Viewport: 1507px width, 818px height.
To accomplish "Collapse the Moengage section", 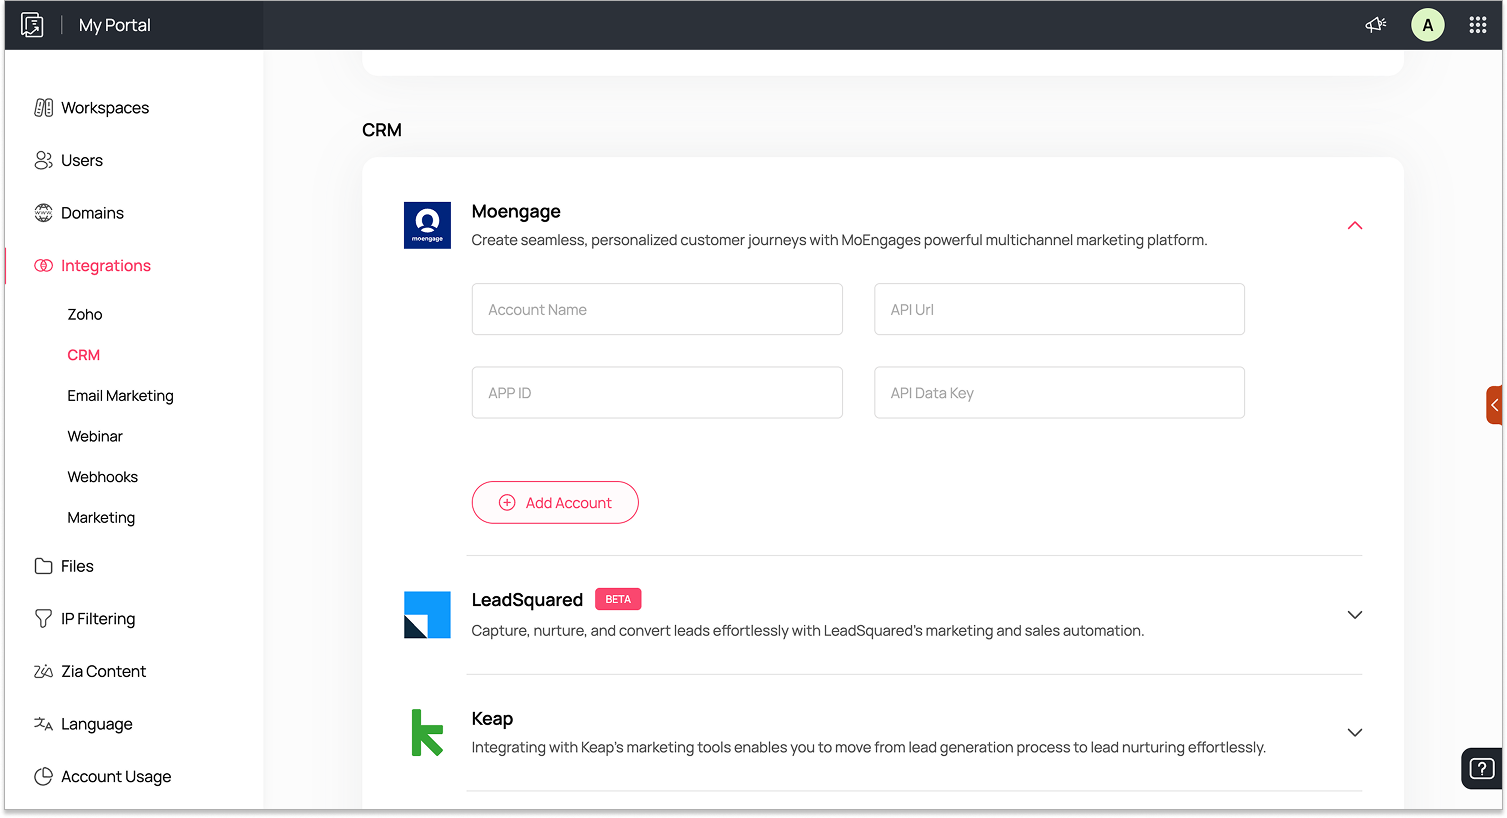I will (1355, 226).
